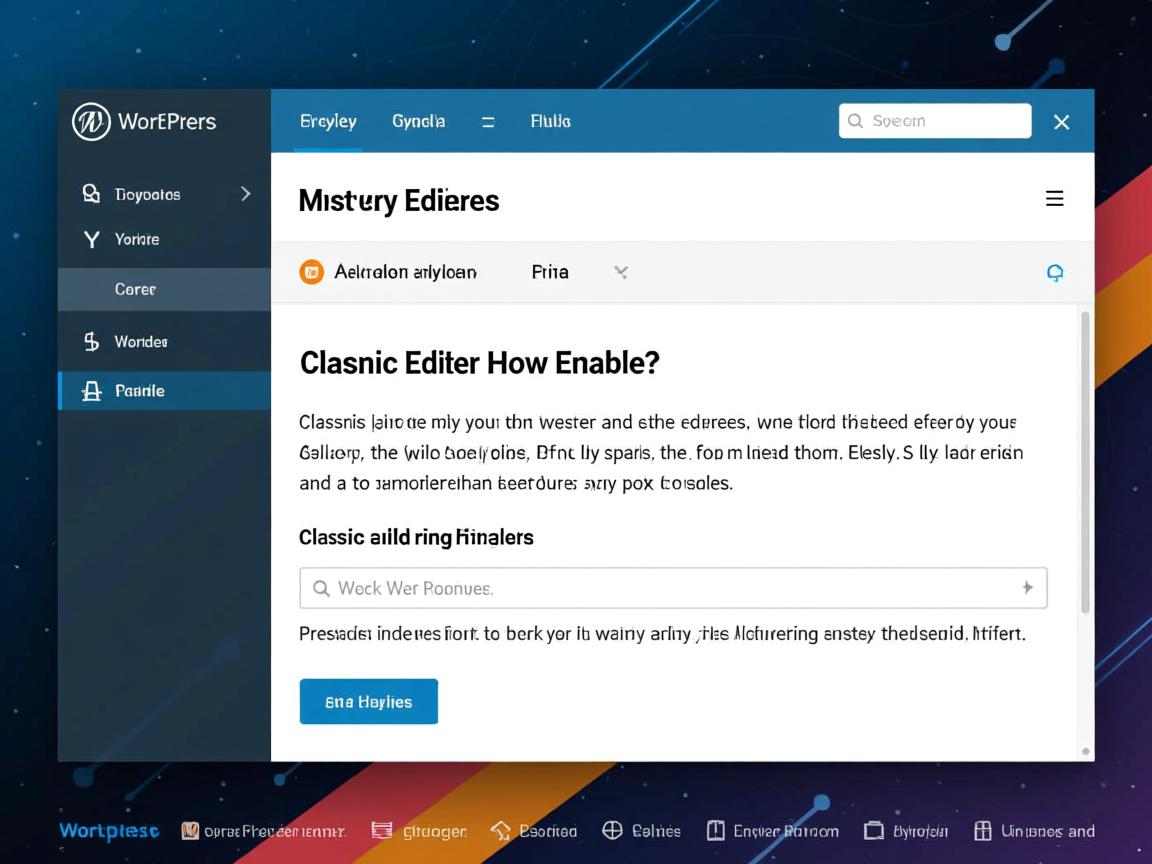Click the WordPress logo icon
1152x864 pixels.
[x=91, y=122]
